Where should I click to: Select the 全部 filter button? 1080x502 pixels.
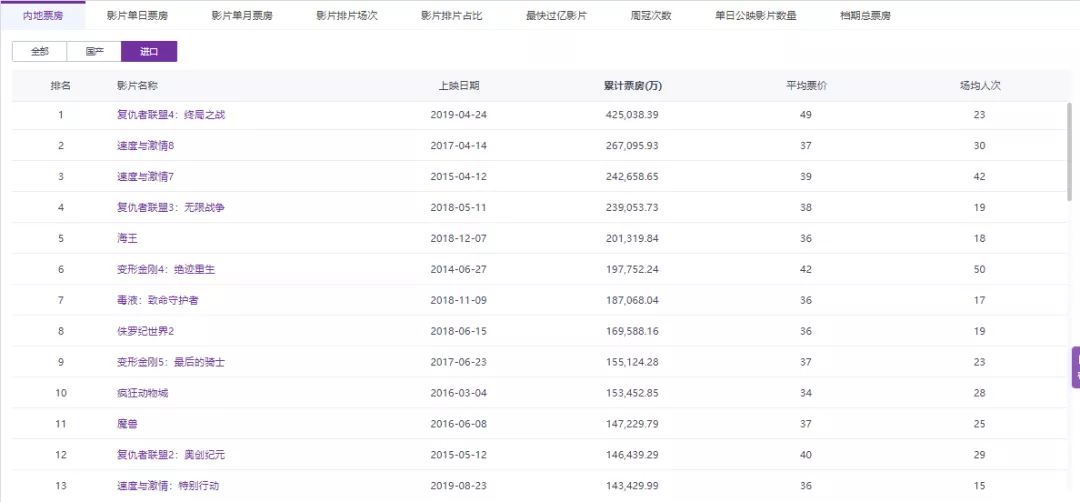pos(39,52)
